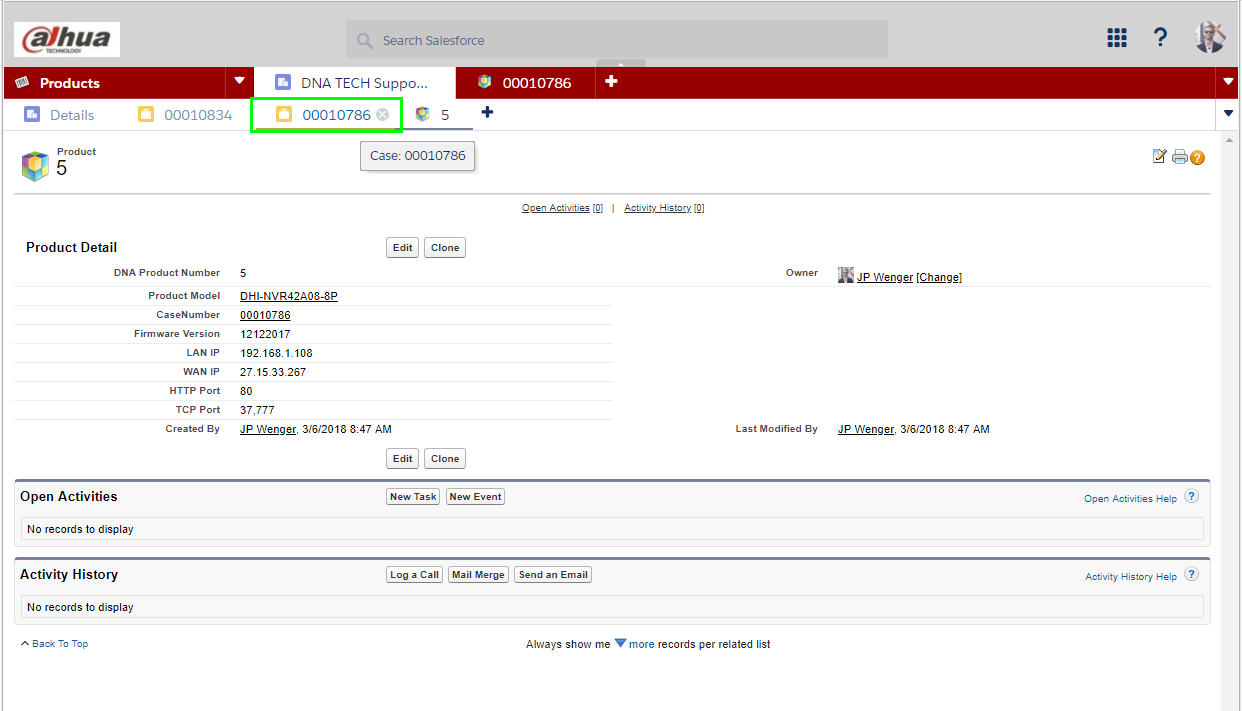Click the [Change] owner link
This screenshot has height=711, width=1242.
(939, 277)
